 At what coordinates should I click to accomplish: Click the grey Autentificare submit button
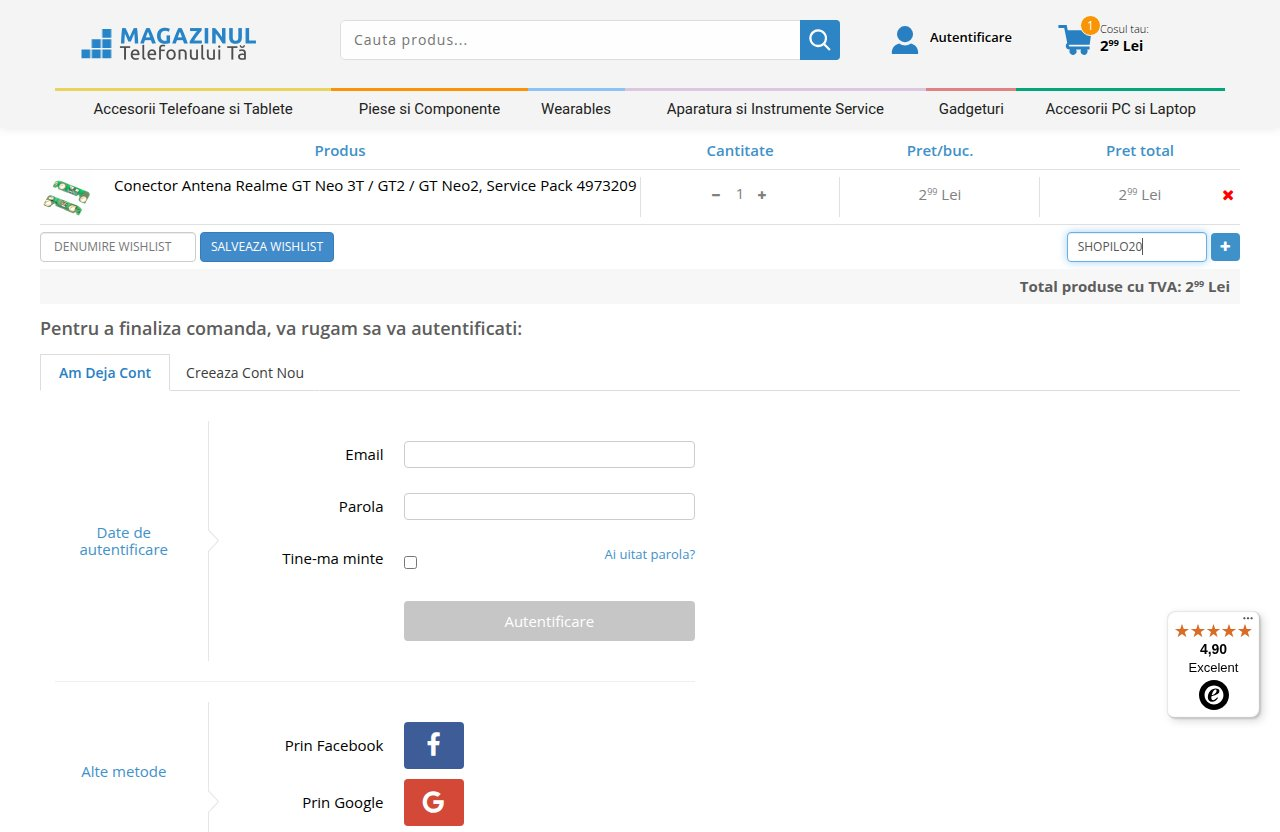(x=549, y=621)
